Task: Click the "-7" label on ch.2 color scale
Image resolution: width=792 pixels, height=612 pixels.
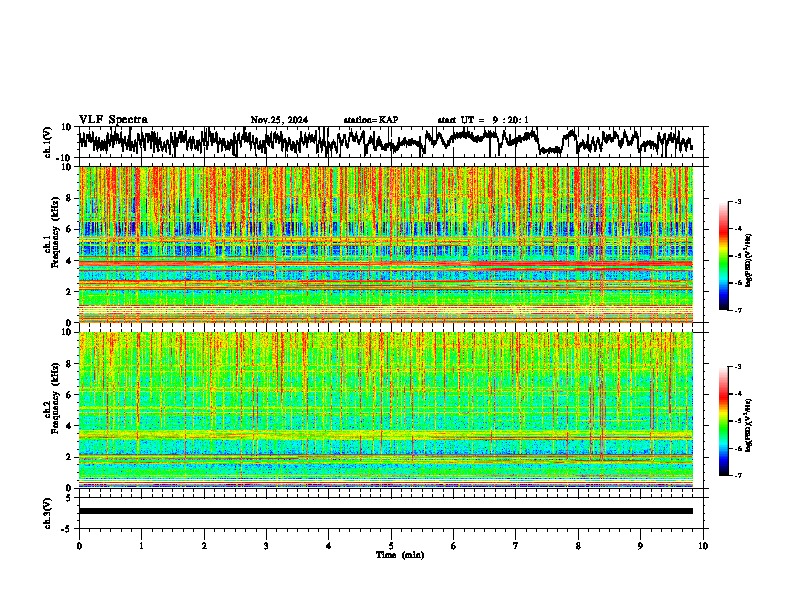Action: pos(738,475)
